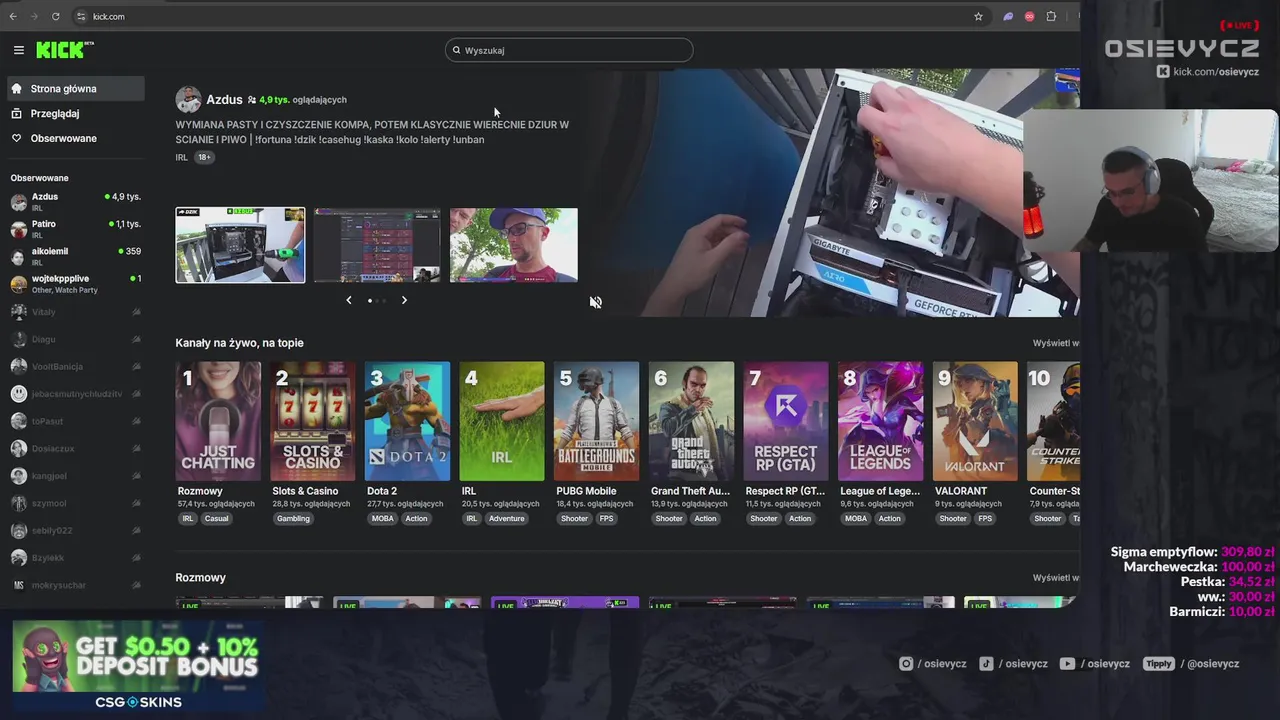
Task: Open the green IRL category card
Action: pos(501,421)
